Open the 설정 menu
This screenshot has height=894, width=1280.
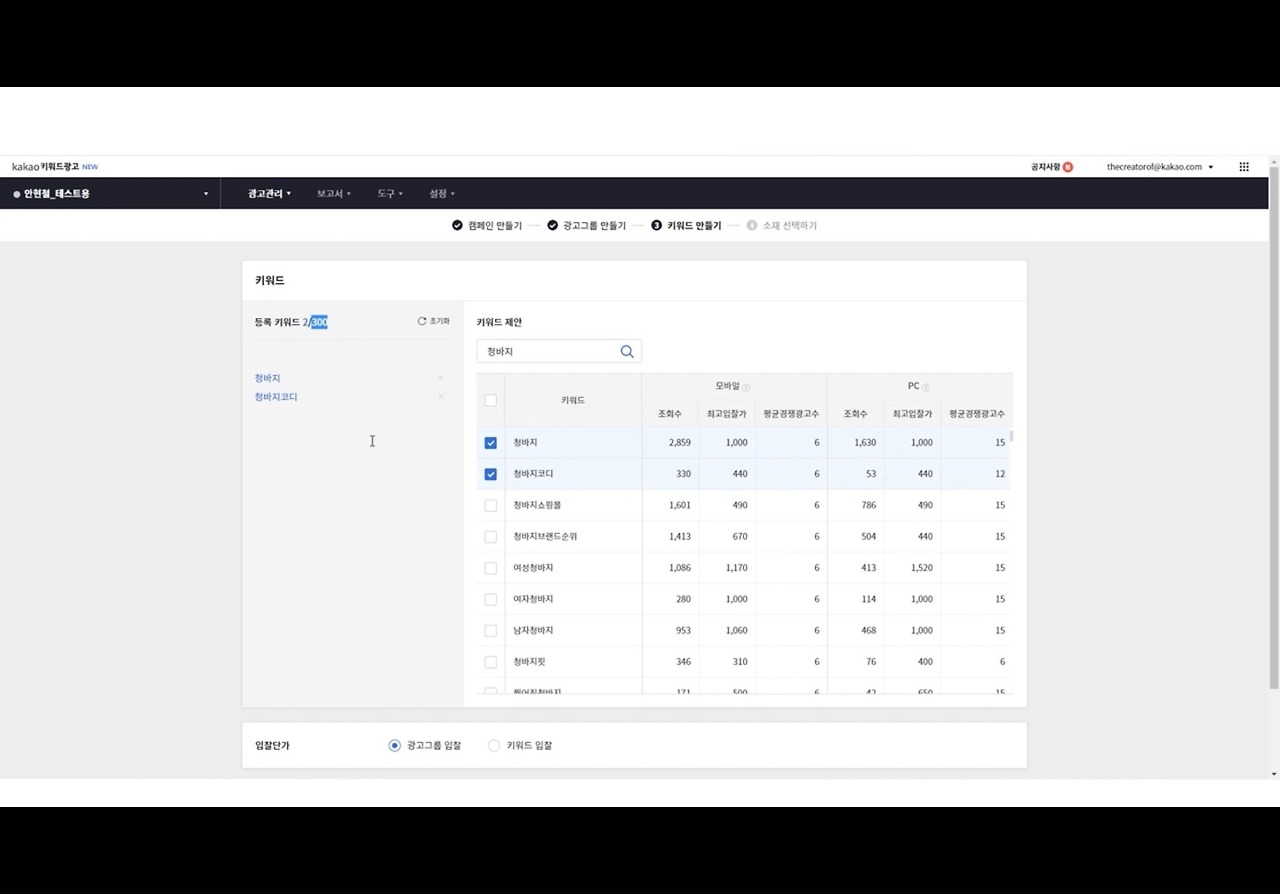(x=441, y=193)
